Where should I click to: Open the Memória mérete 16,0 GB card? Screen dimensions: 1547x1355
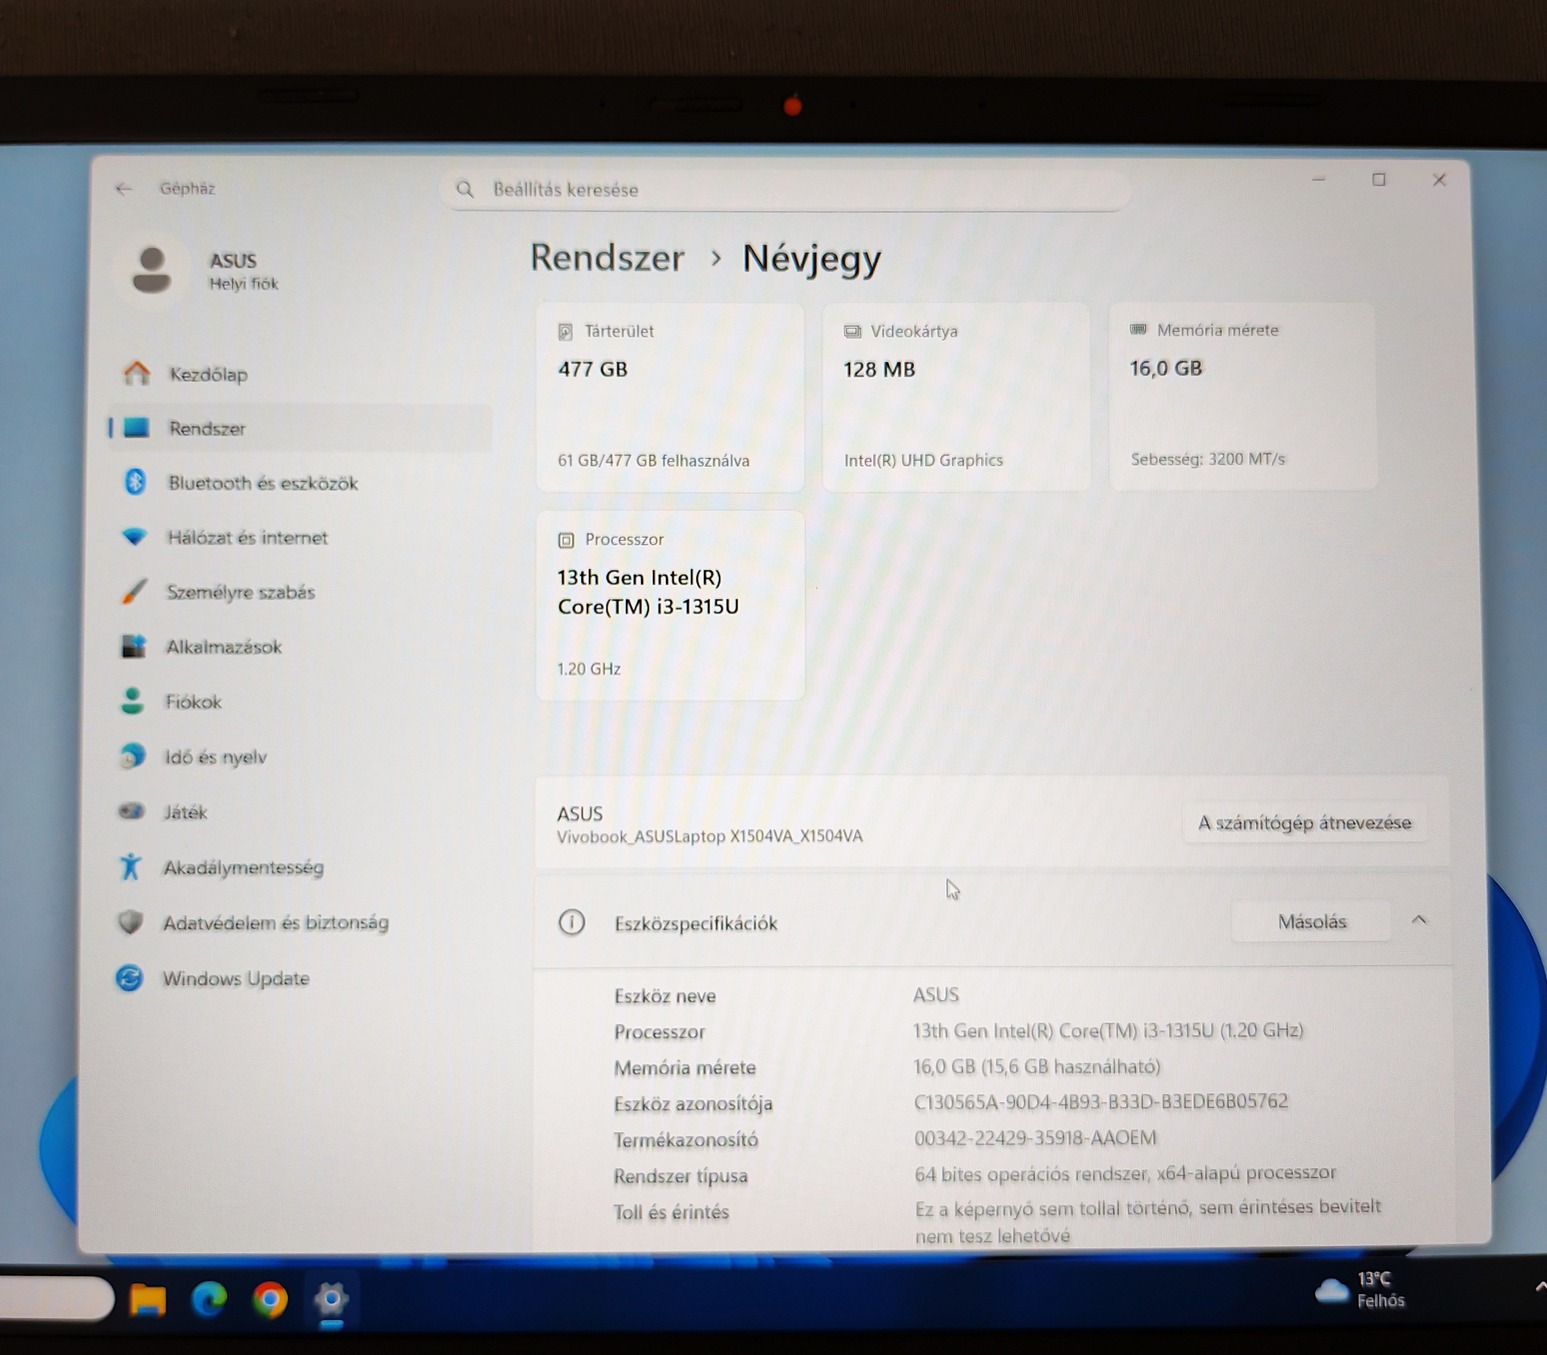coord(1243,397)
